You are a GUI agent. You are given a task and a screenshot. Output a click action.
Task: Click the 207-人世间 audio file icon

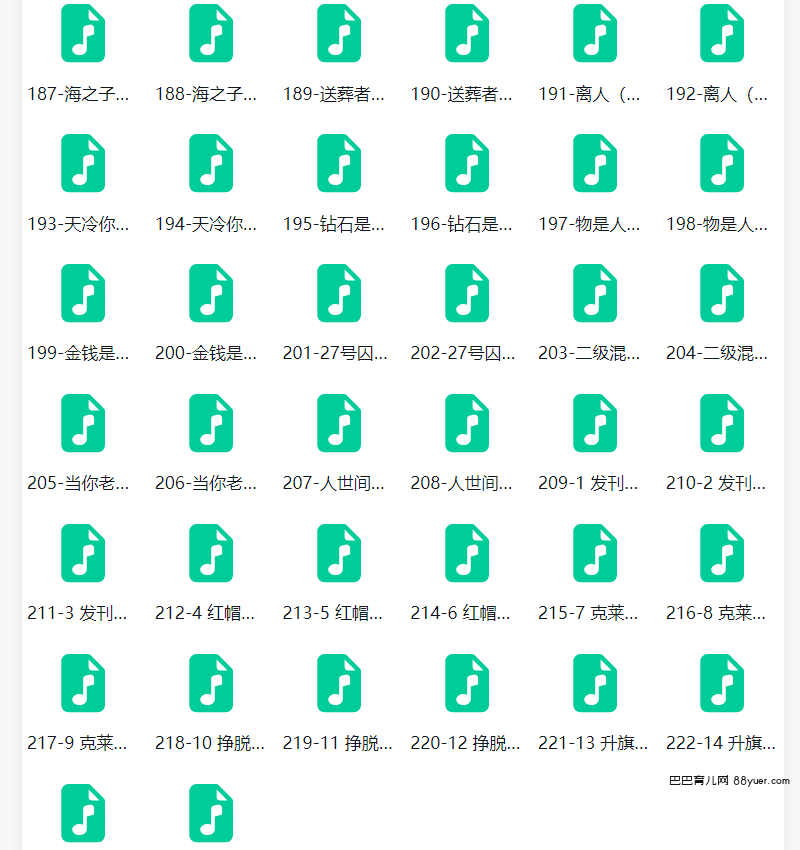point(339,423)
